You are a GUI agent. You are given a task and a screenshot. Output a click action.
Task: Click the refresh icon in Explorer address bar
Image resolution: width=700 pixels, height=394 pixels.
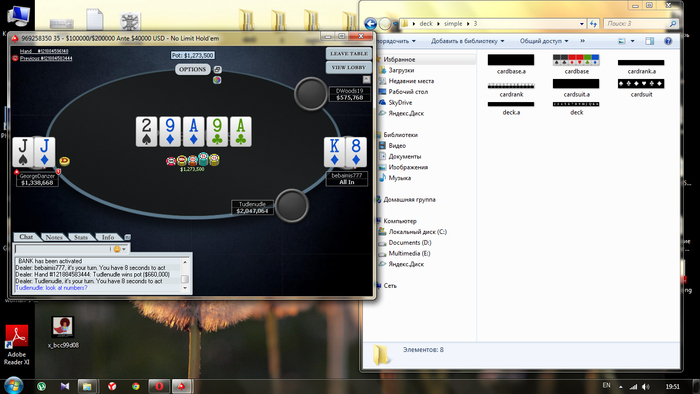click(x=593, y=24)
